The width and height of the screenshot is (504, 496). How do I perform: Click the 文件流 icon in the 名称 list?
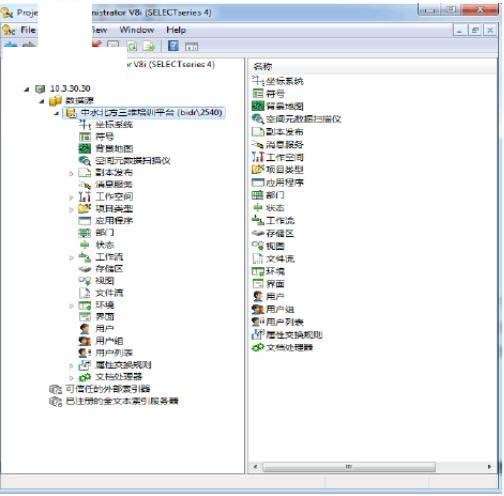point(258,258)
